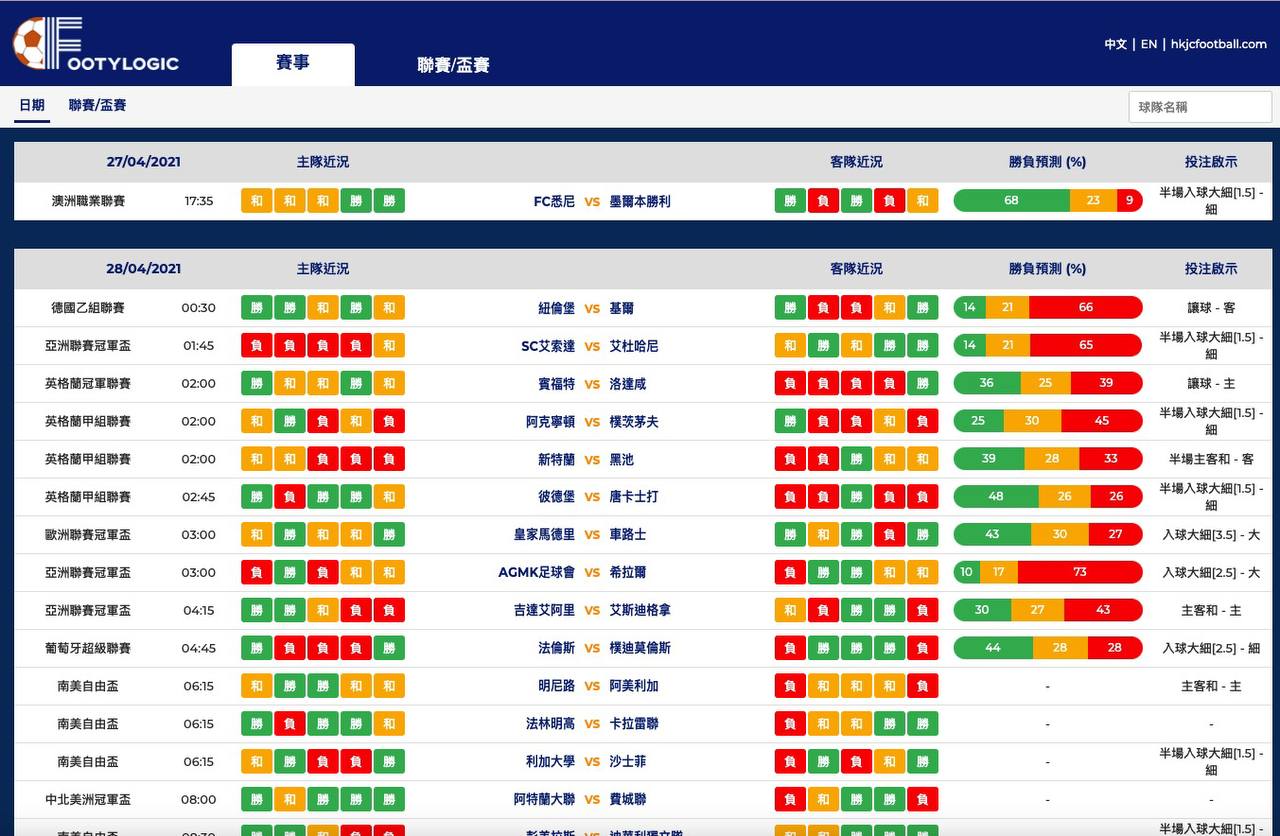Screen dimensions: 1280x836
Task: Open FC悉尼 team link
Action: 554,201
